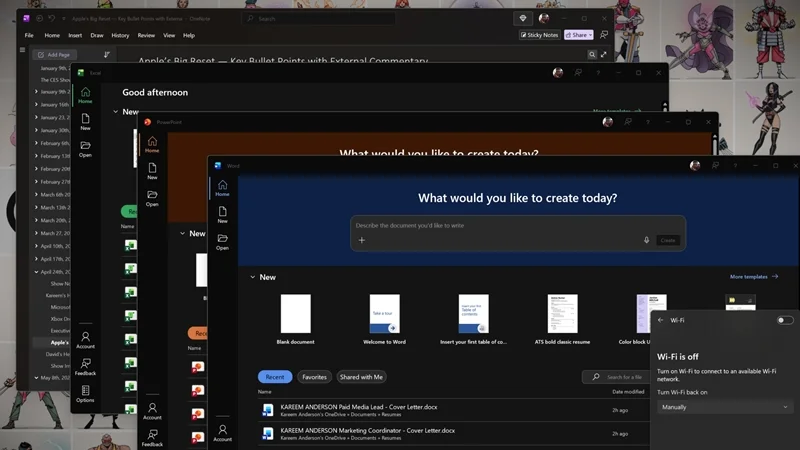
Task: Collapse New section in PowerPoint
Action: pyautogui.click(x=182, y=233)
